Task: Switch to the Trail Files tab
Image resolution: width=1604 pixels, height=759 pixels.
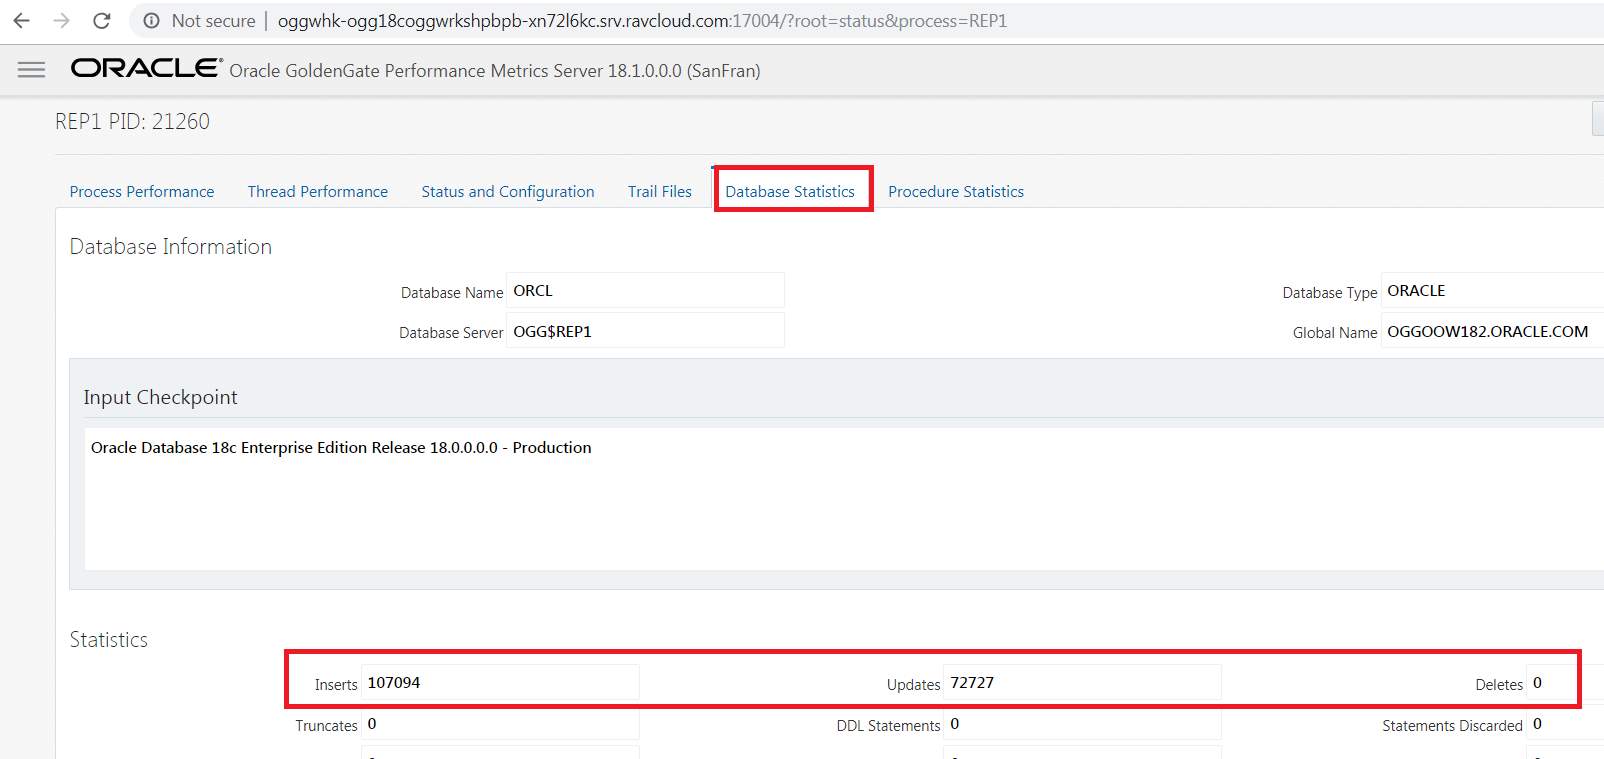Action: [660, 191]
